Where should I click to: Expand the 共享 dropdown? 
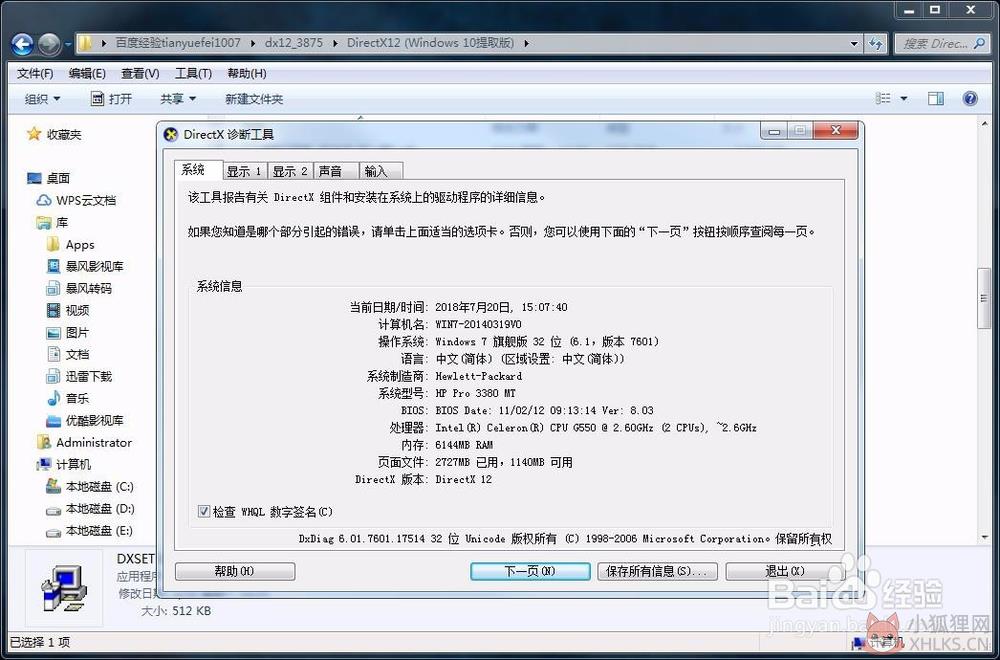[x=177, y=99]
